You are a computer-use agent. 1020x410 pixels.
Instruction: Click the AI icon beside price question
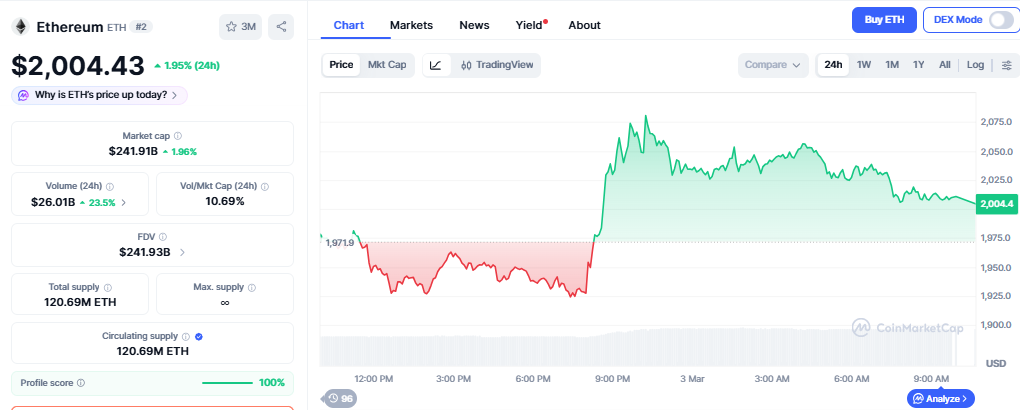point(23,95)
